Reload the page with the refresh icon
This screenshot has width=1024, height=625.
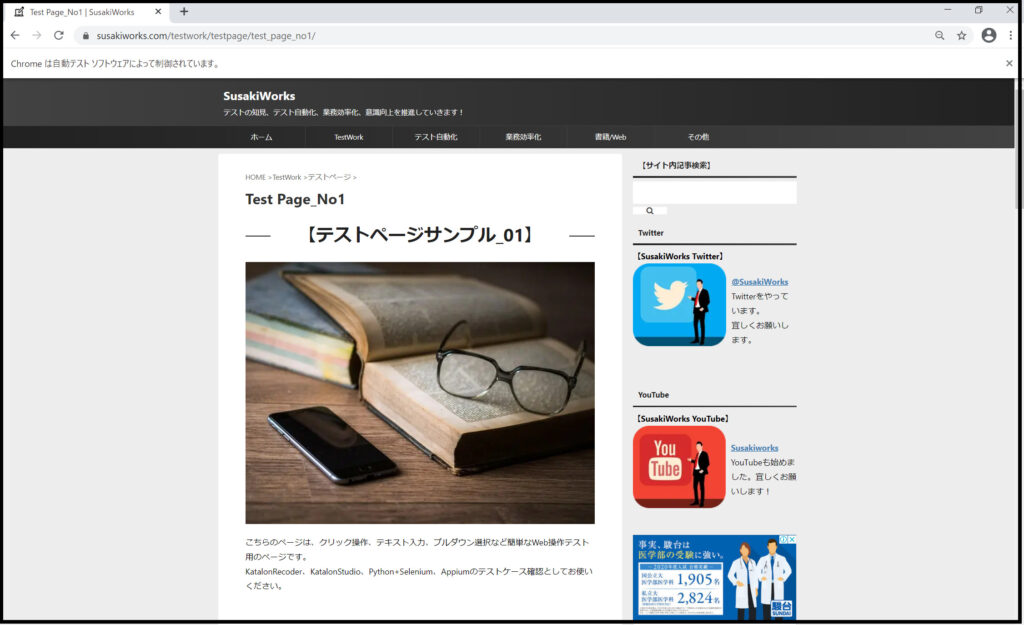(x=59, y=35)
